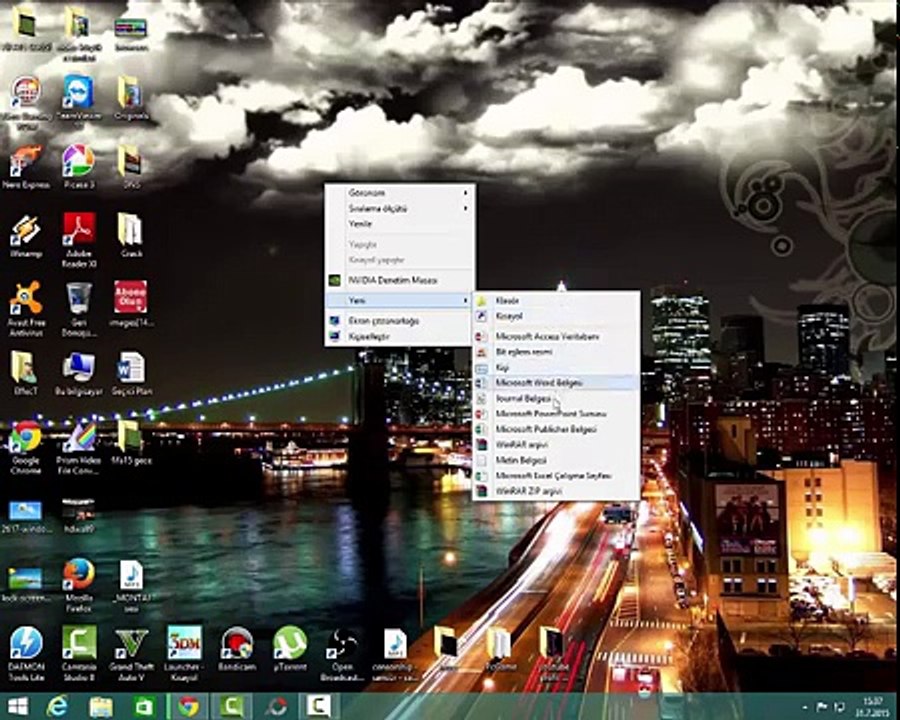Viewport: 900px width, 720px height.
Task: Open the TeamViewer desktop shortcut
Action: point(78,92)
